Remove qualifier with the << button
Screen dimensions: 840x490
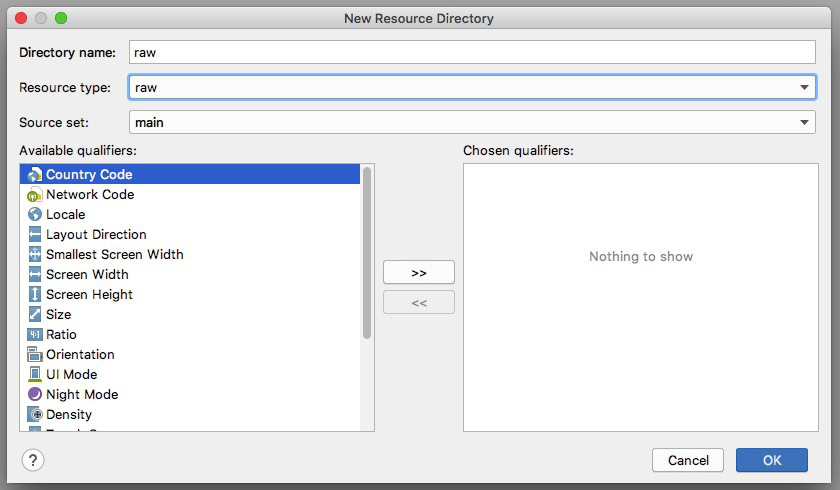419,303
